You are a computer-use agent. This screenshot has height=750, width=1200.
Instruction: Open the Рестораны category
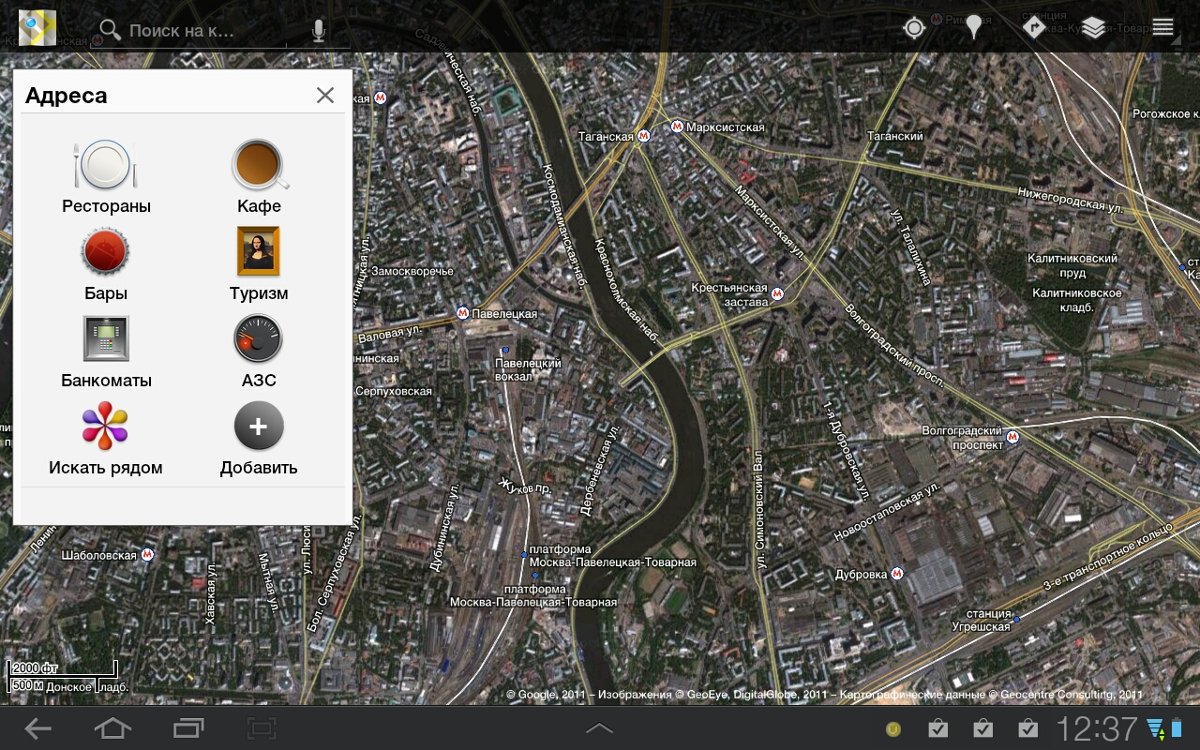click(x=105, y=165)
